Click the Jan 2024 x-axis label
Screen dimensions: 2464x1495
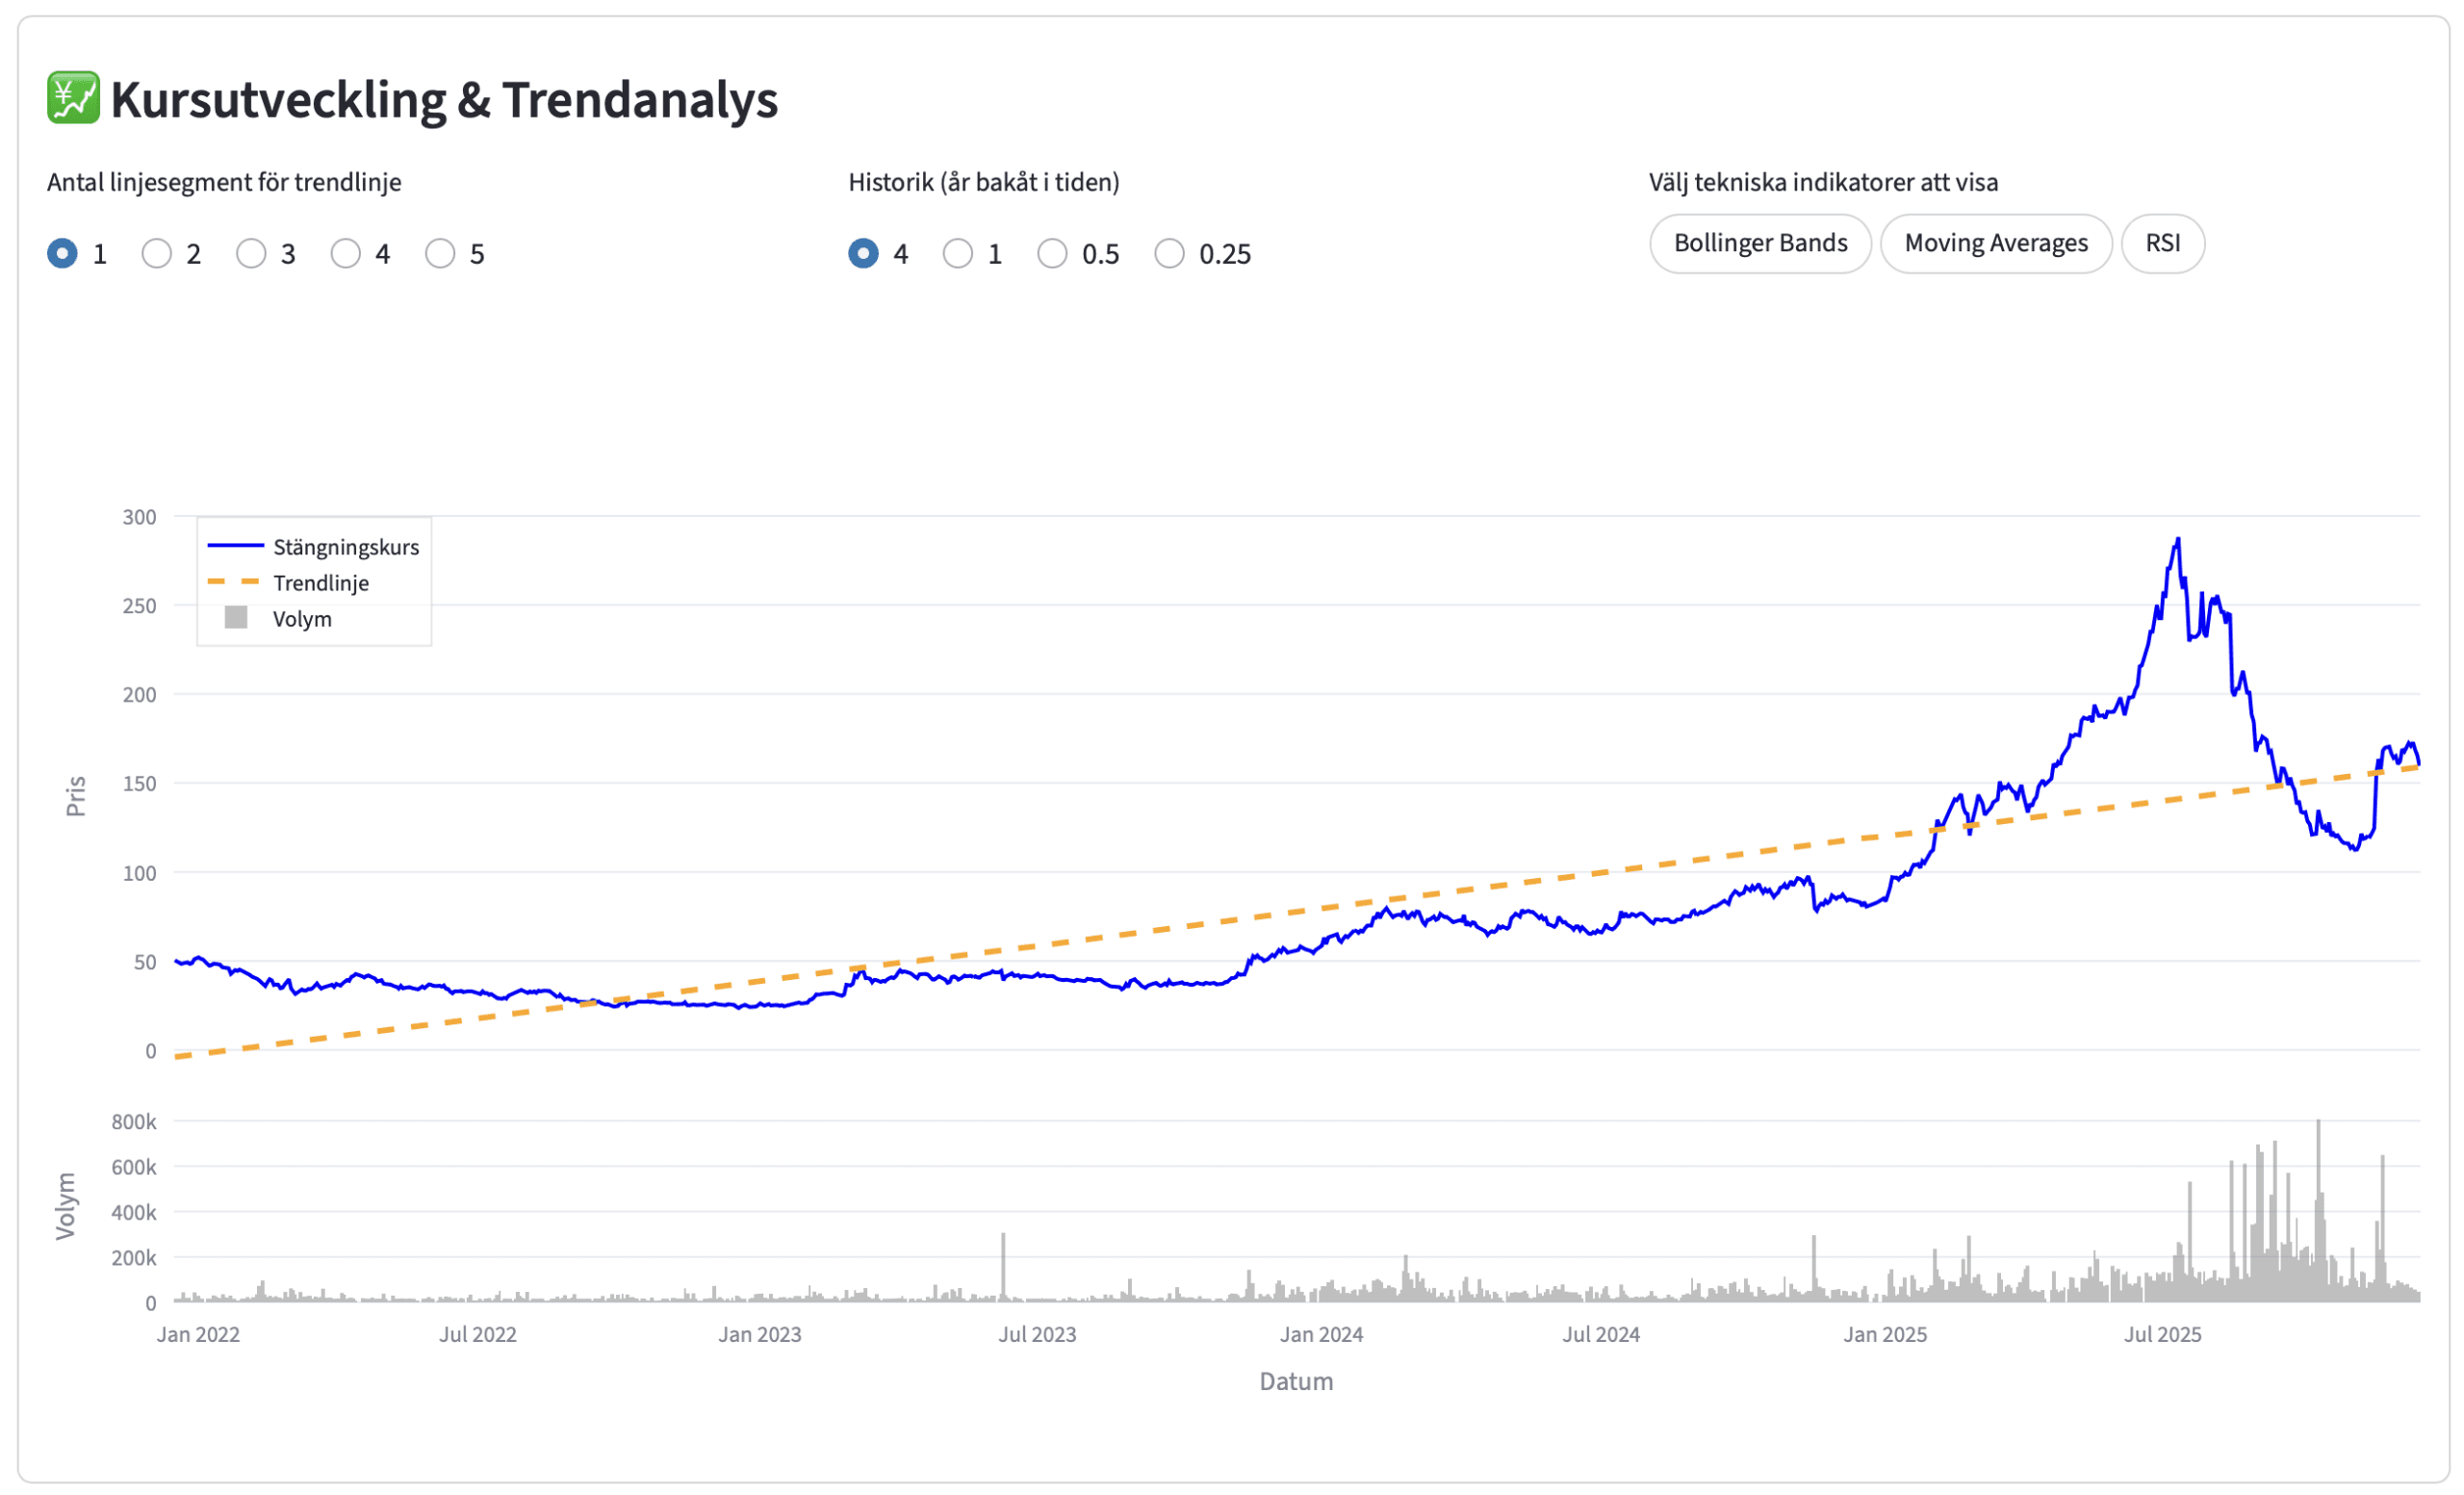pos(1321,1334)
